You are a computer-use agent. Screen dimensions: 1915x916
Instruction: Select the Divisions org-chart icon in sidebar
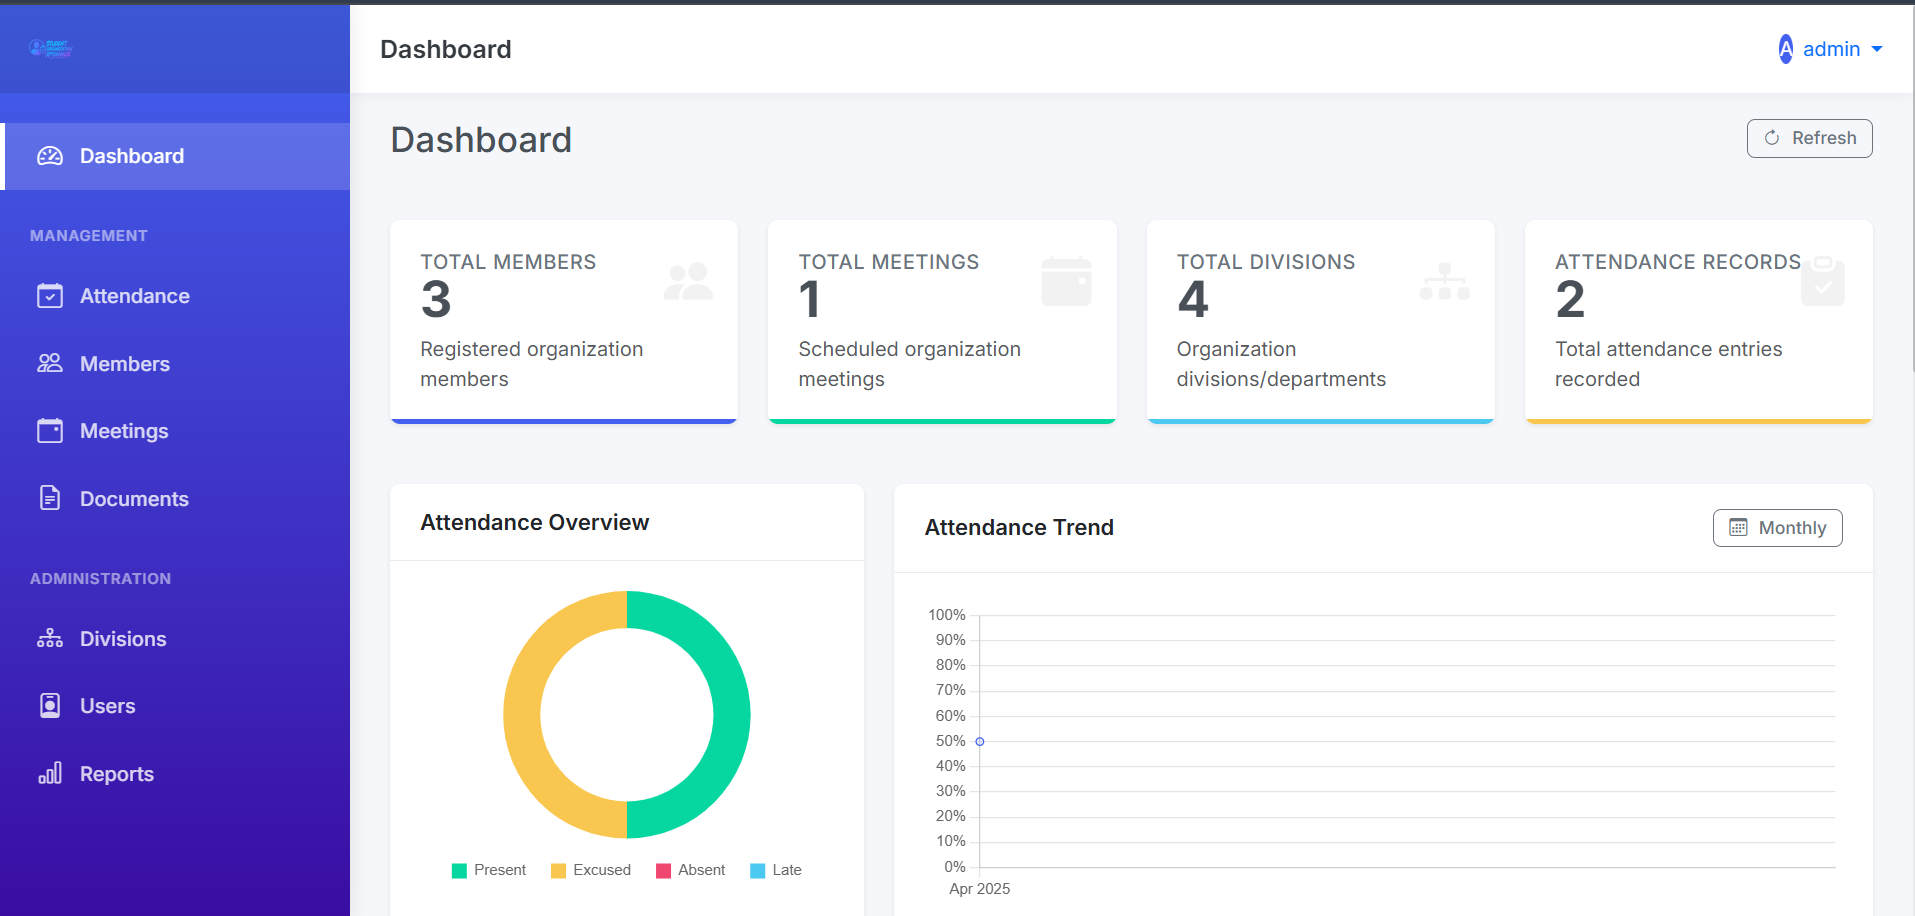[x=49, y=638]
